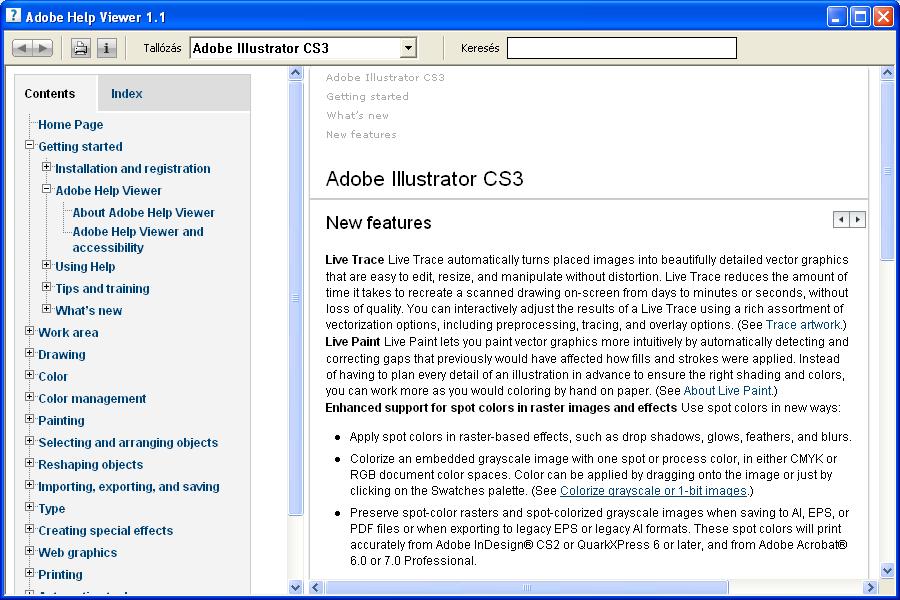900x600 pixels.
Task: Select the Printing tree label
Action: 60,574
